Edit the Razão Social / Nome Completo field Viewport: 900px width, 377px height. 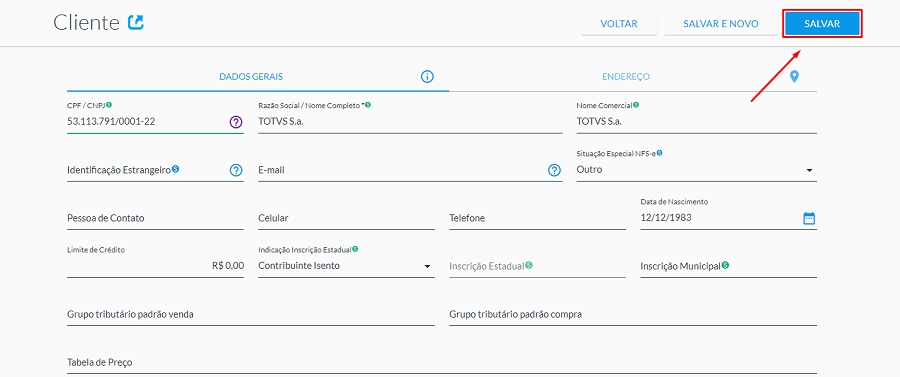pos(410,122)
